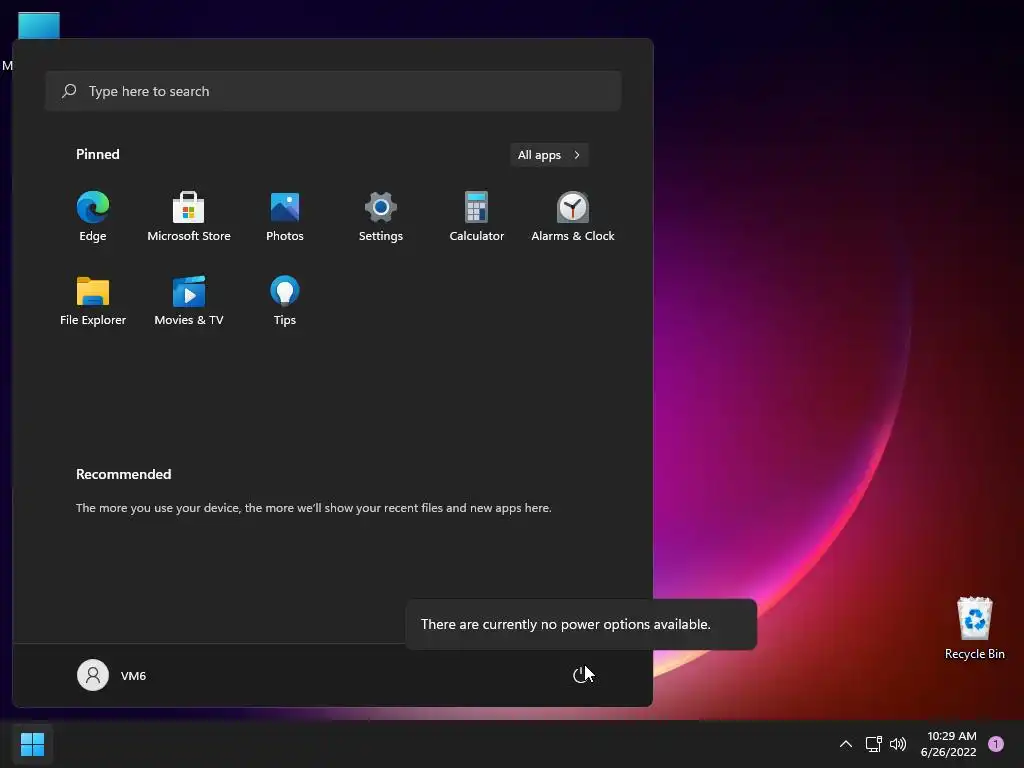The width and height of the screenshot is (1024, 768).
Task: Launch the Calculator app
Action: [477, 217]
